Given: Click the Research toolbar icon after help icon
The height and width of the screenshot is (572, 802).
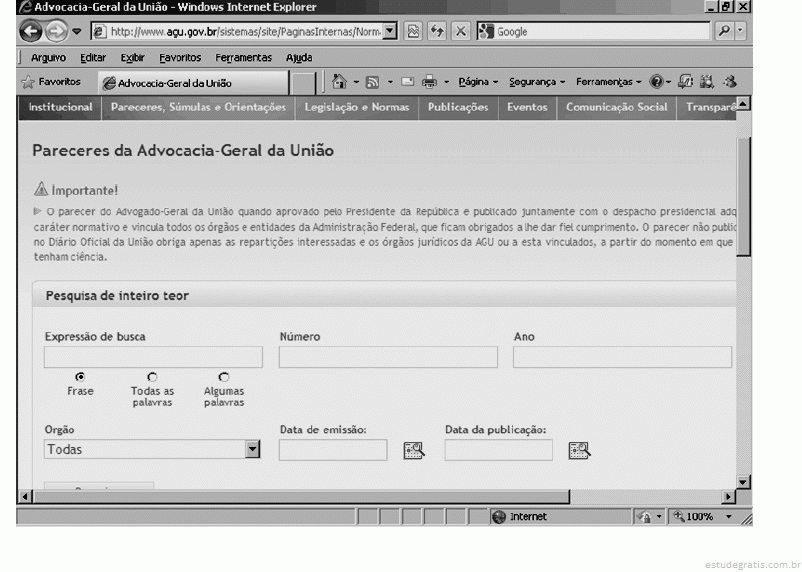Looking at the screenshot, I should pyautogui.click(x=685, y=82).
